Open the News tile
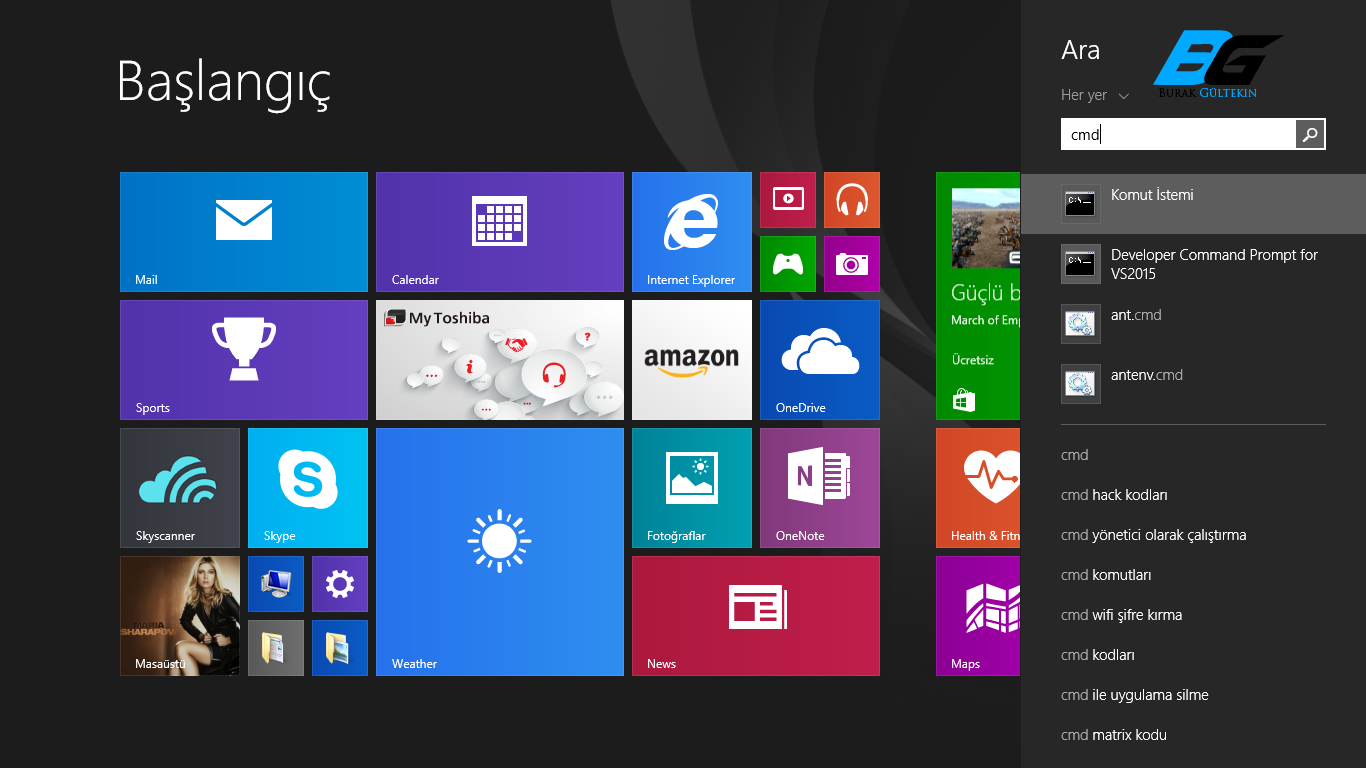Screen dimensions: 1366x768 (x=756, y=616)
